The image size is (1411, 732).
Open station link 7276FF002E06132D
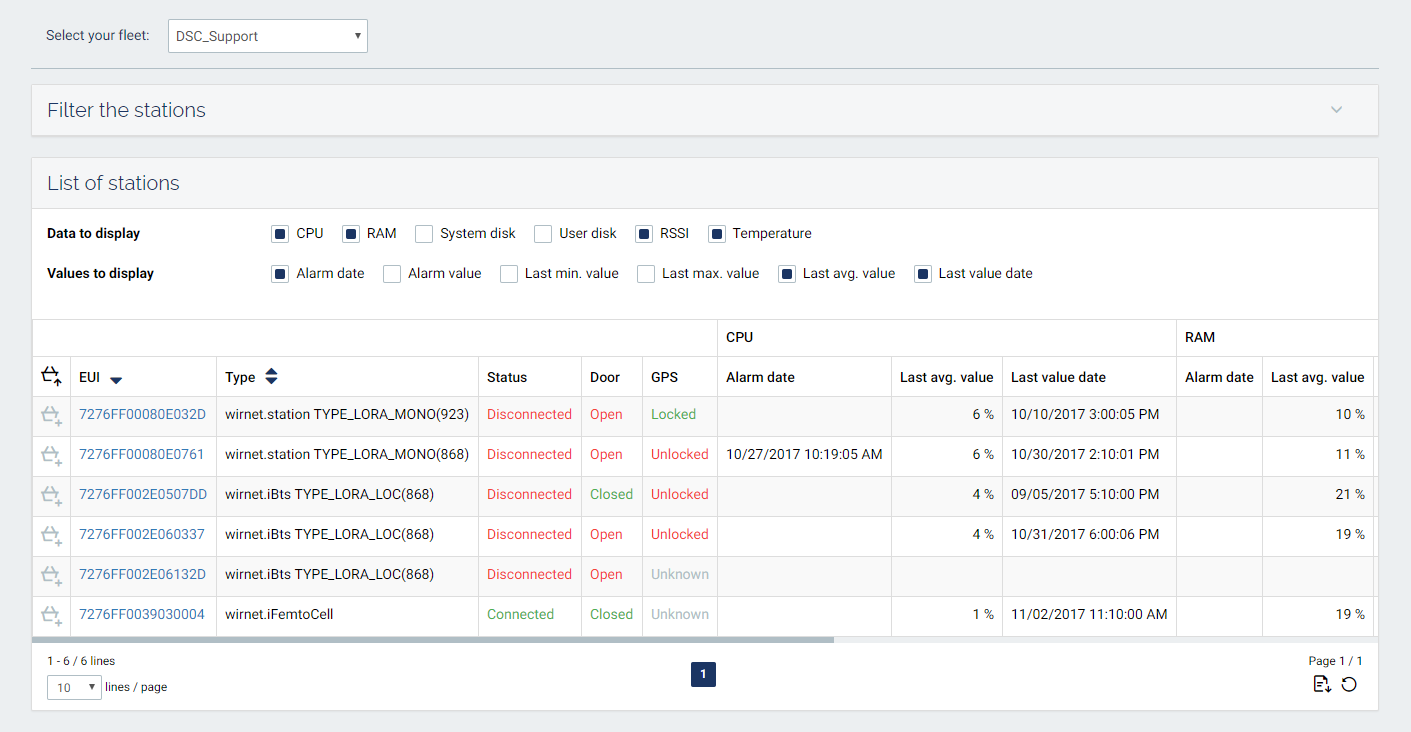click(x=142, y=575)
